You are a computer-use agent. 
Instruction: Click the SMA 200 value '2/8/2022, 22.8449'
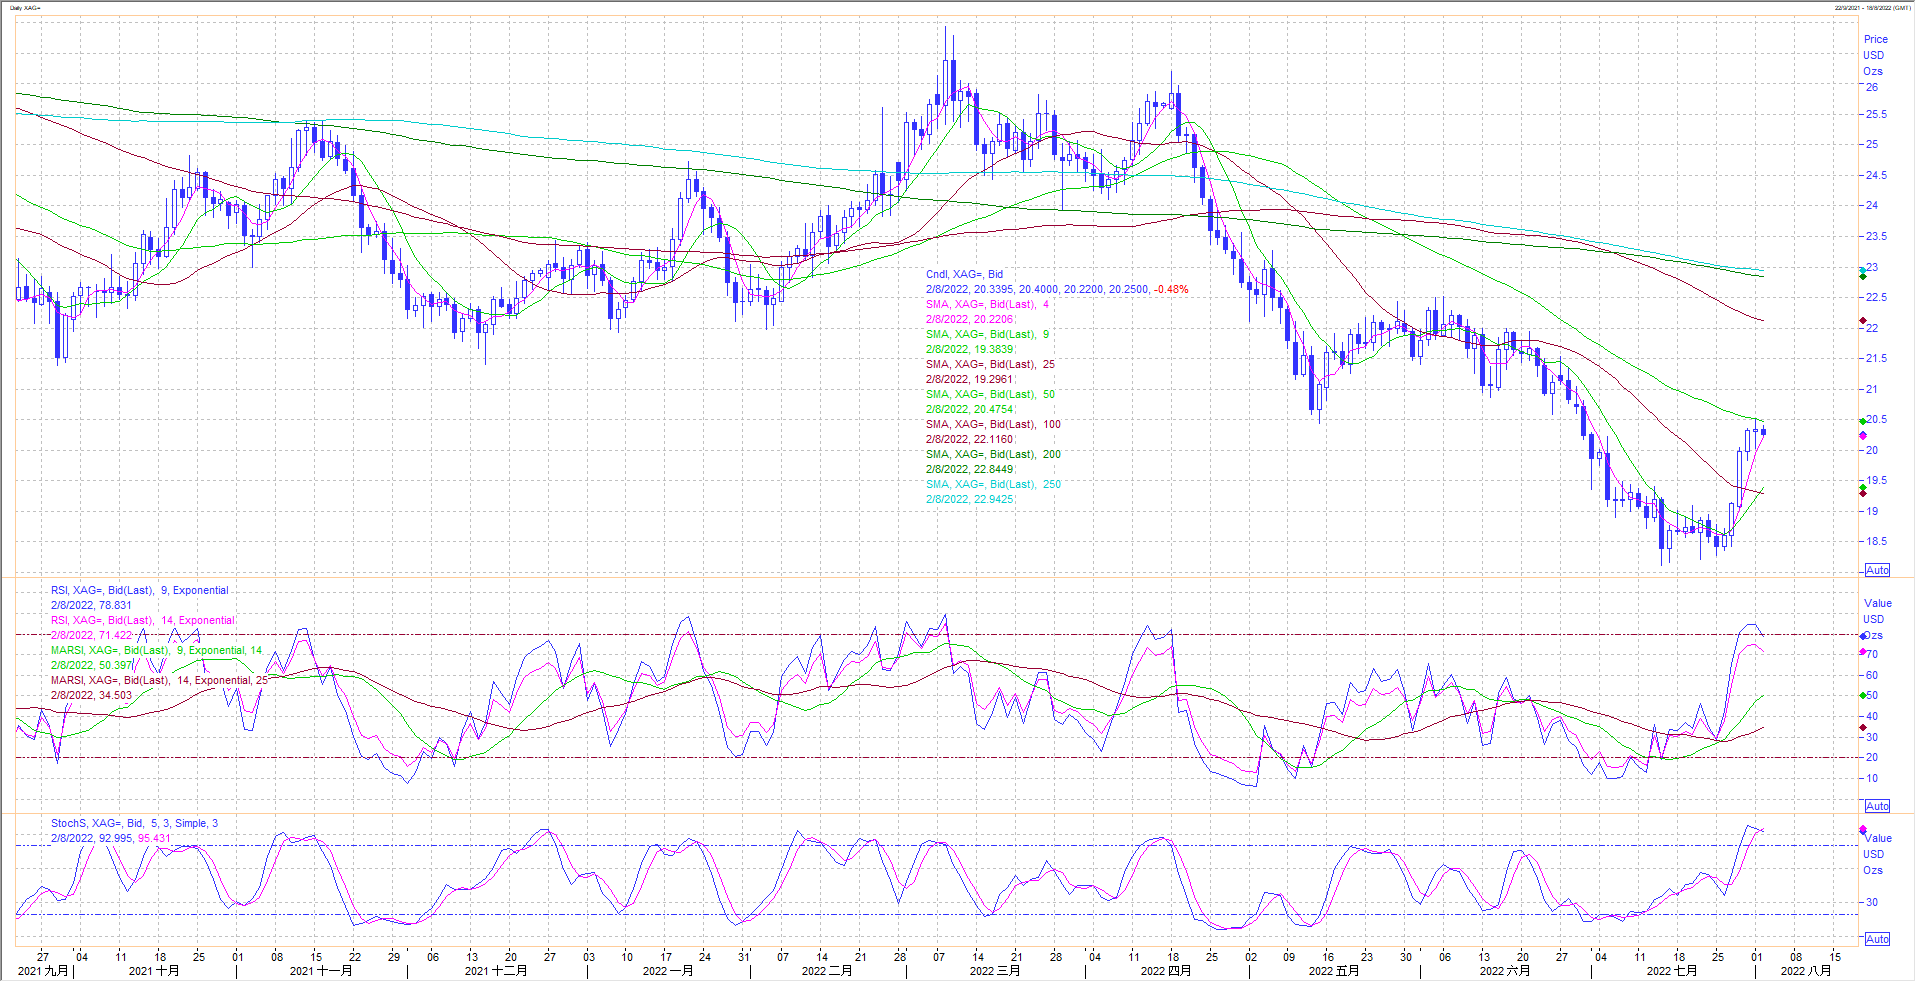click(969, 469)
